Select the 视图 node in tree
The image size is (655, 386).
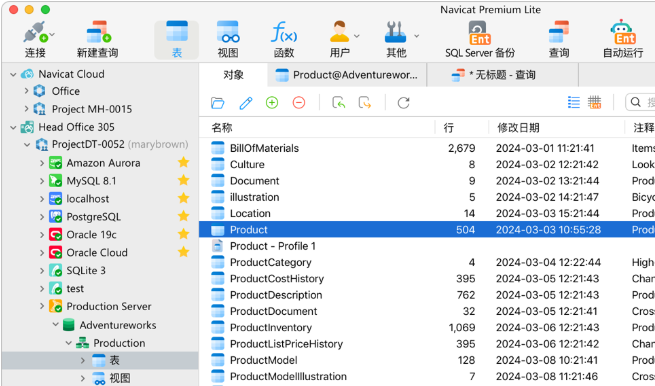(x=119, y=378)
